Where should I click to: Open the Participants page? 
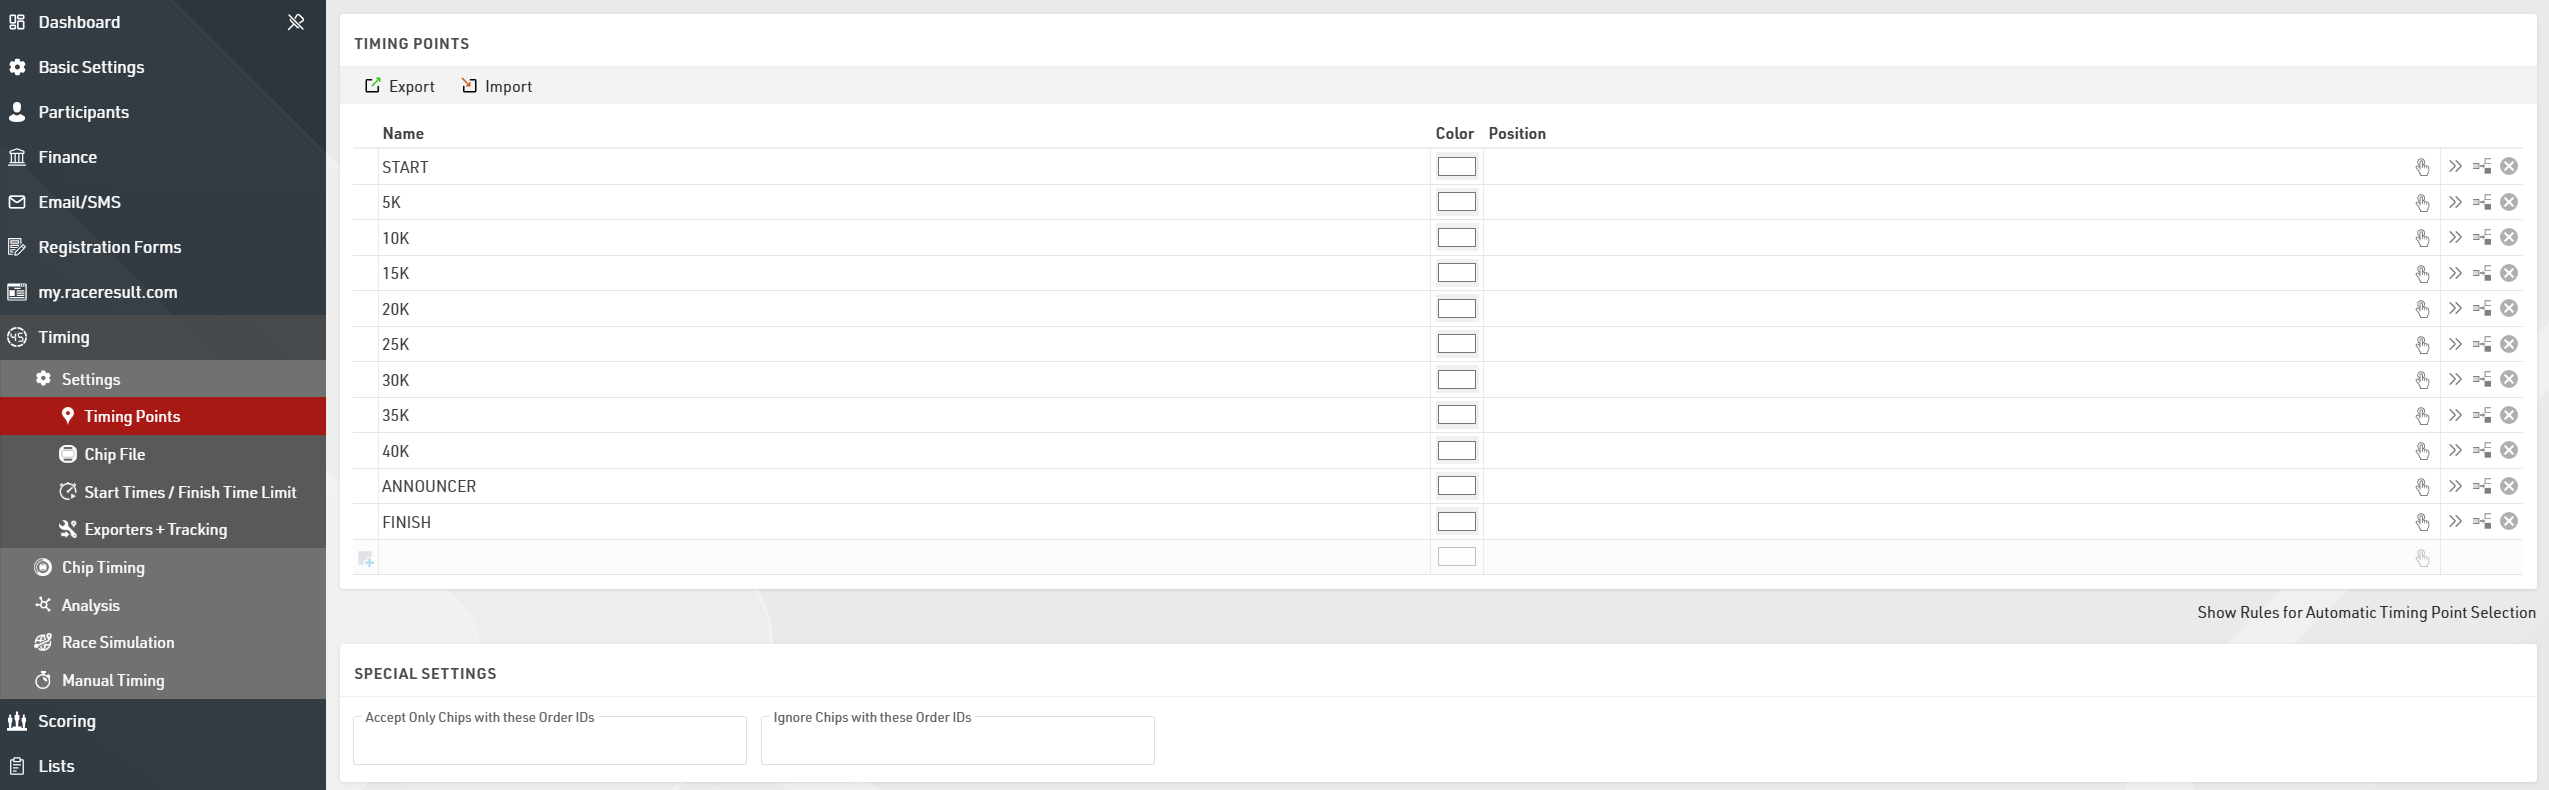[x=83, y=112]
